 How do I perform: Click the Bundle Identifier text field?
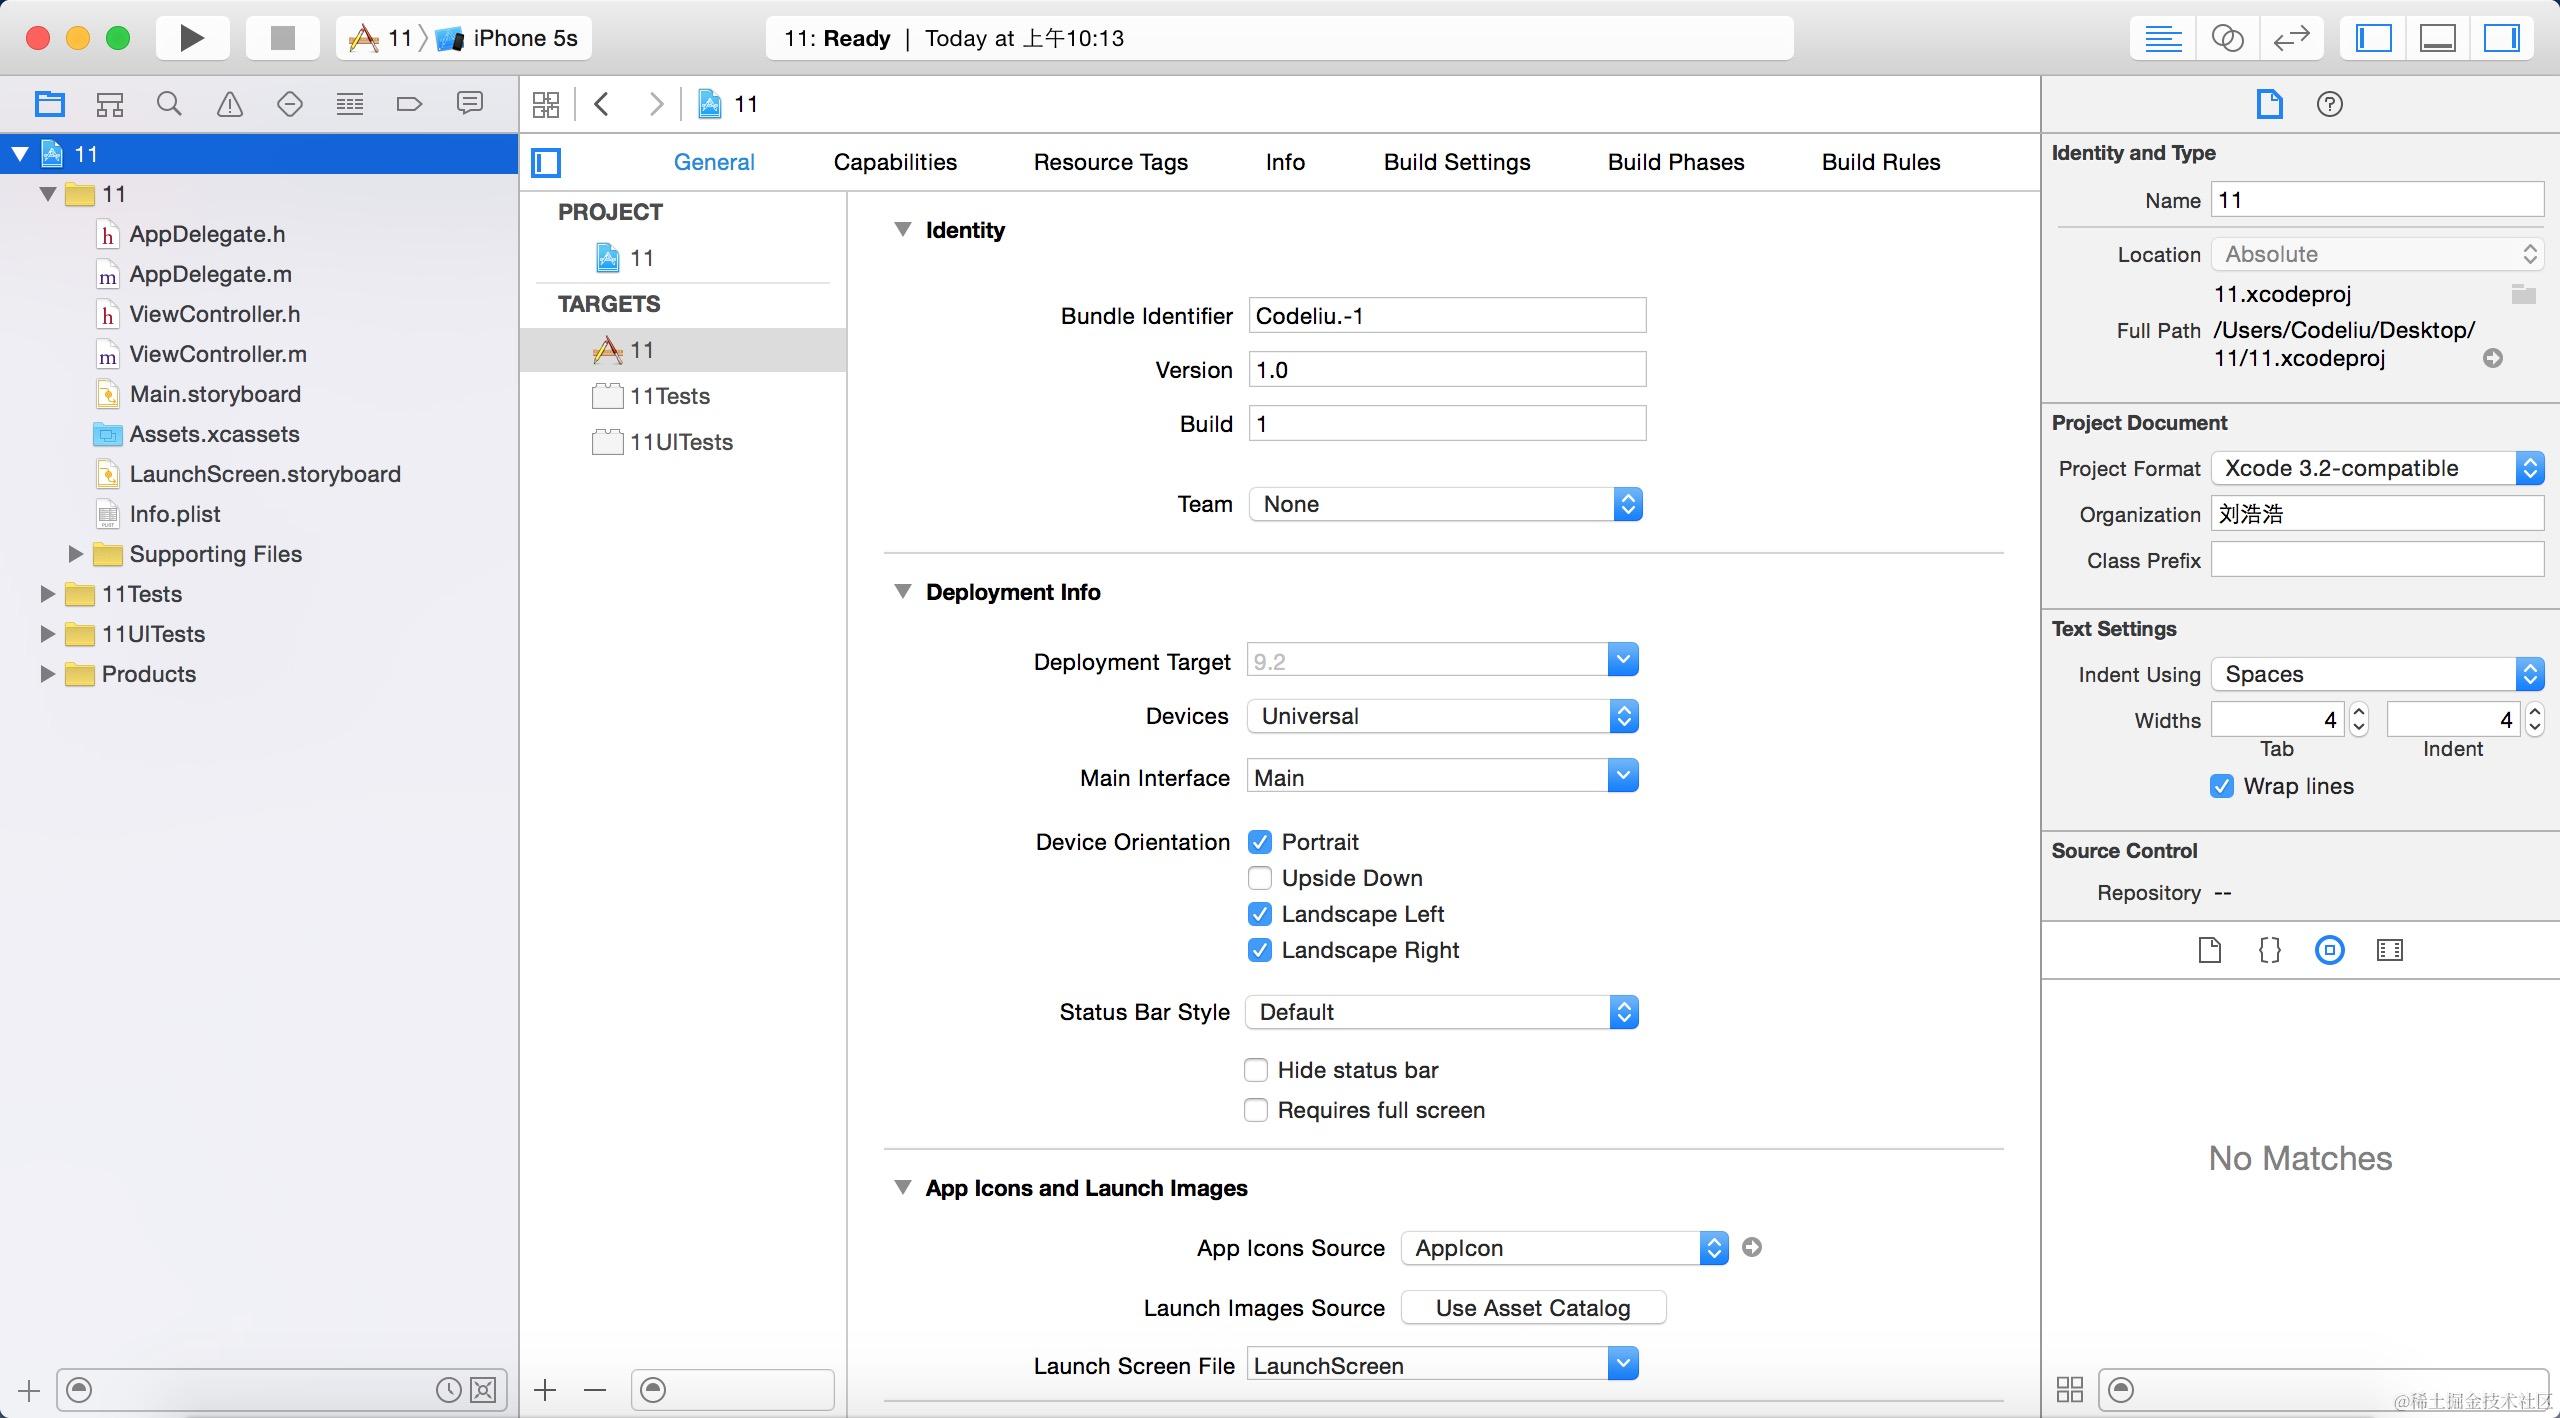click(1446, 316)
